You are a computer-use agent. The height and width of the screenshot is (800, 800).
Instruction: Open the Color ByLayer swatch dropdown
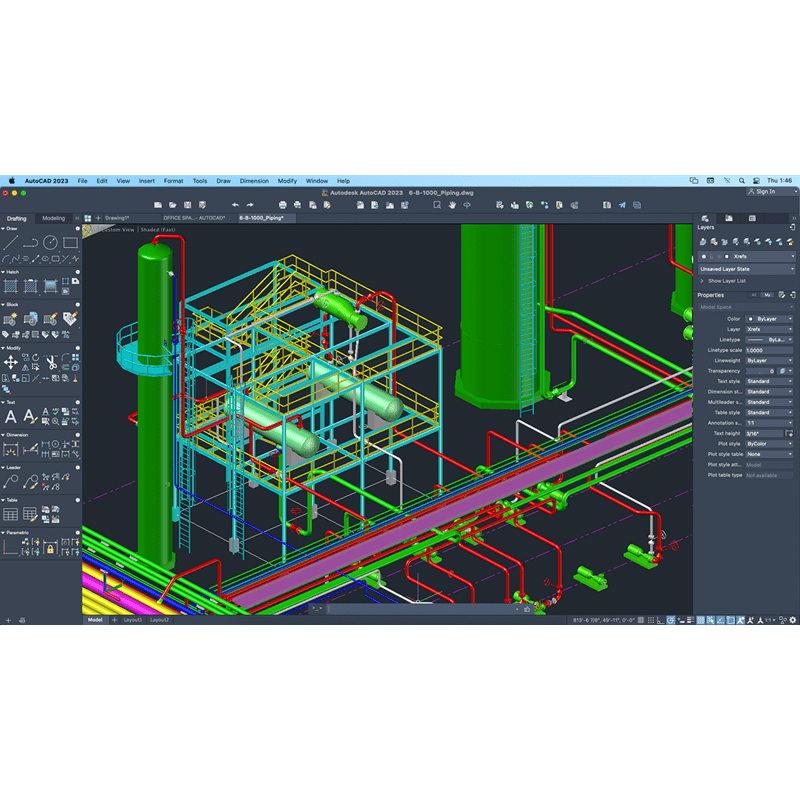point(769,318)
